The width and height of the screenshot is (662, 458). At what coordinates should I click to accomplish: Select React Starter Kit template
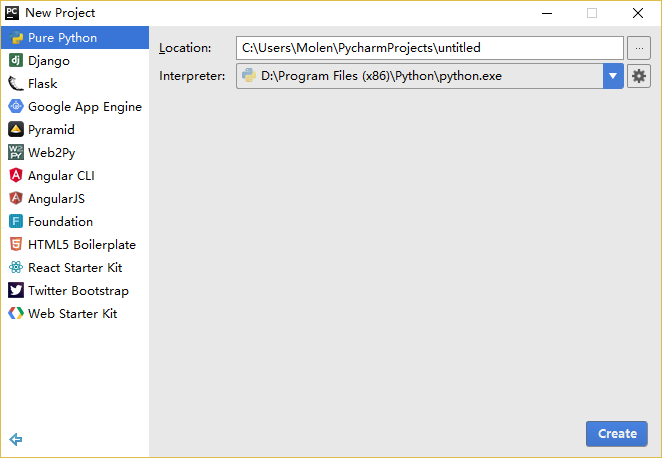77,268
